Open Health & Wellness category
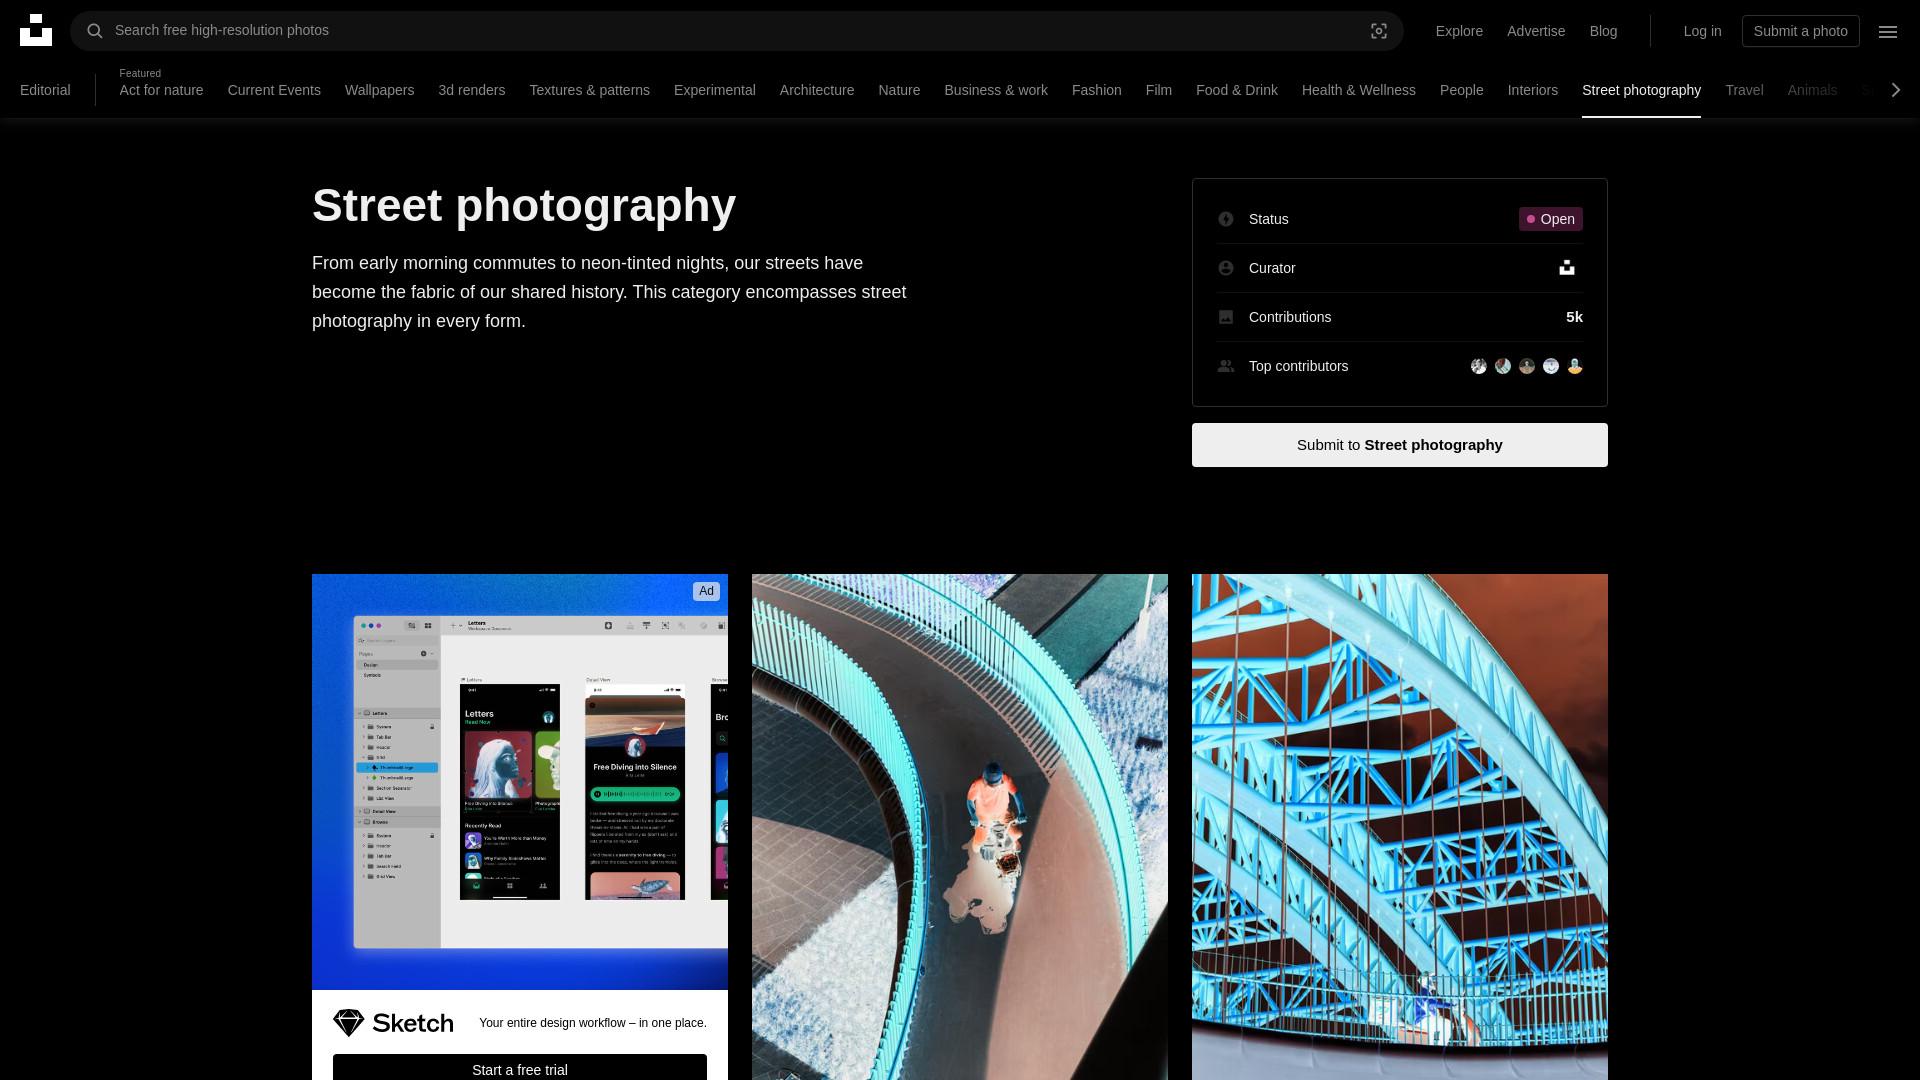The height and width of the screenshot is (1080, 1920). (x=1358, y=90)
